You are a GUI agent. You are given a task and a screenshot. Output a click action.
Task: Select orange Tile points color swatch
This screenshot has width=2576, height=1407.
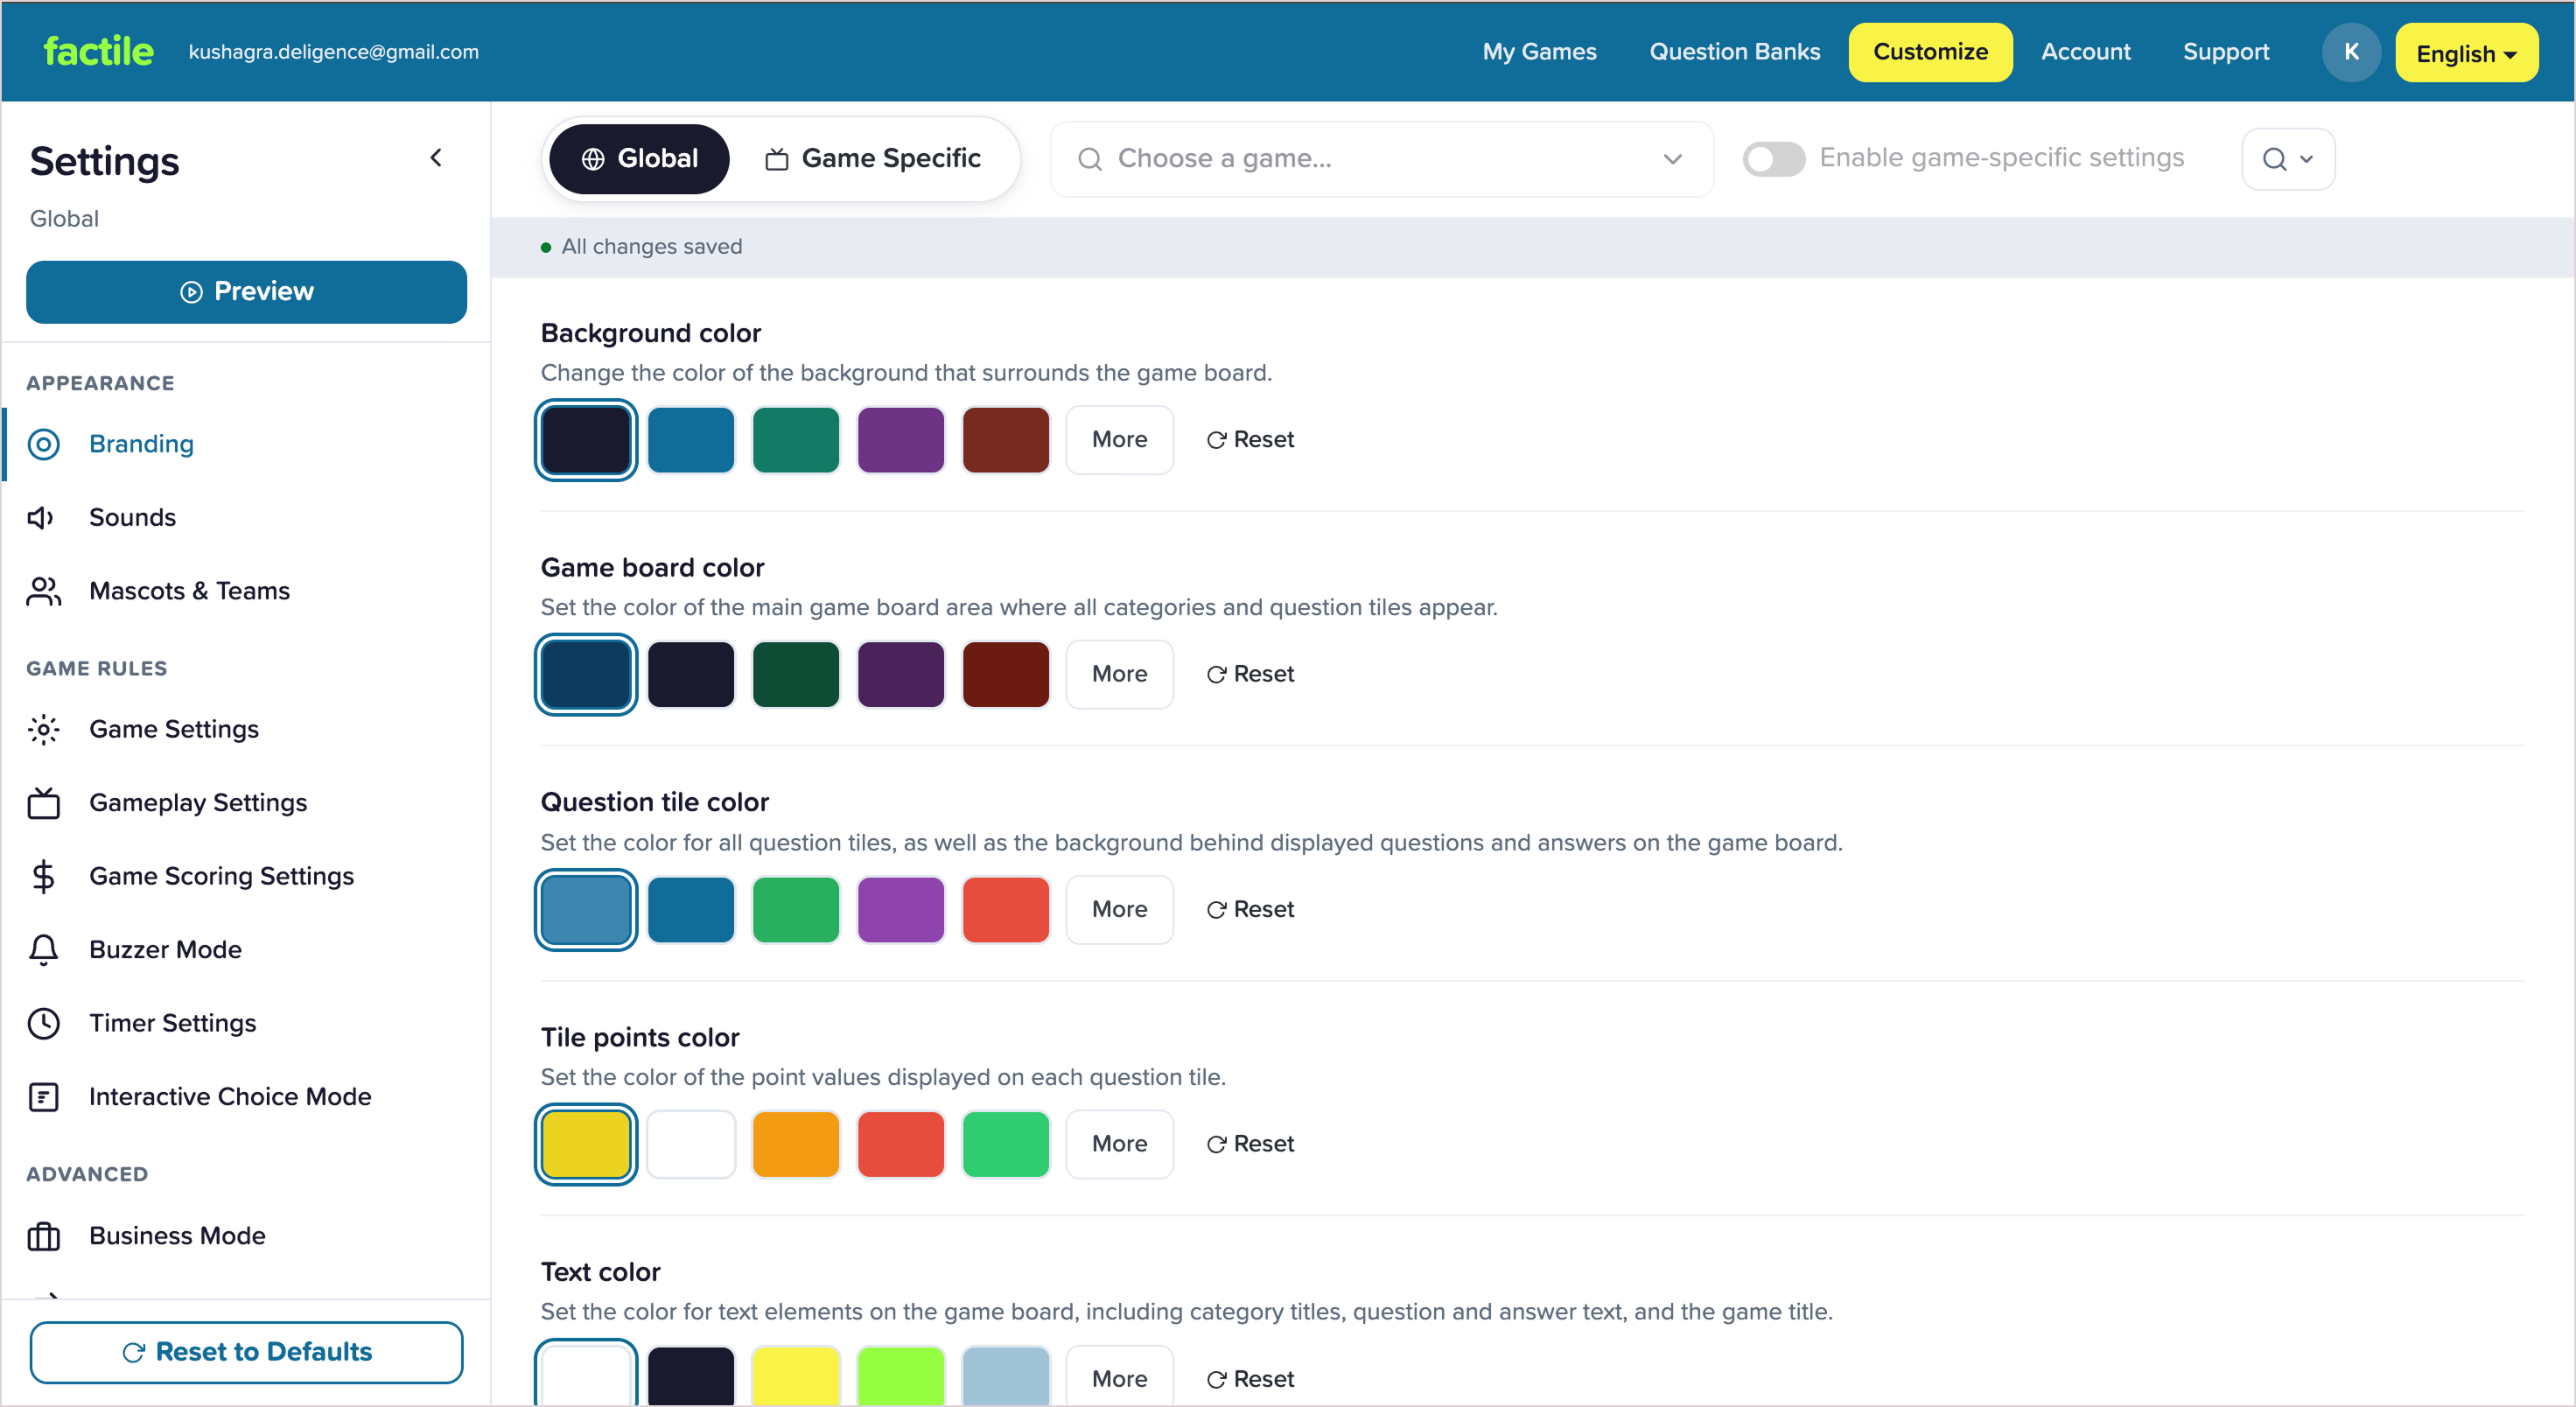pos(796,1144)
